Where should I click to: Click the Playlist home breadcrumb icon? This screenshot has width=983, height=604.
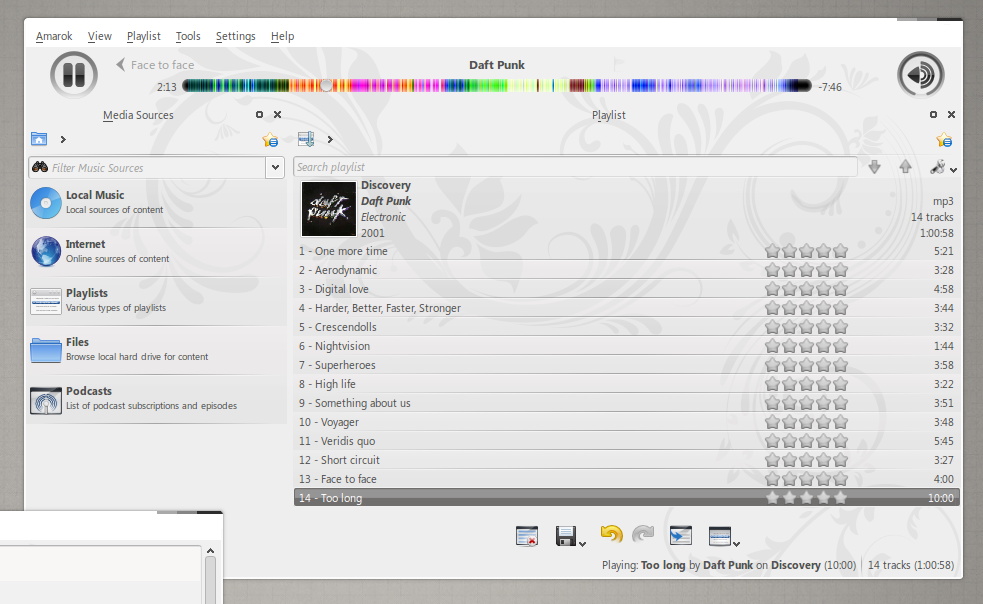coord(306,139)
